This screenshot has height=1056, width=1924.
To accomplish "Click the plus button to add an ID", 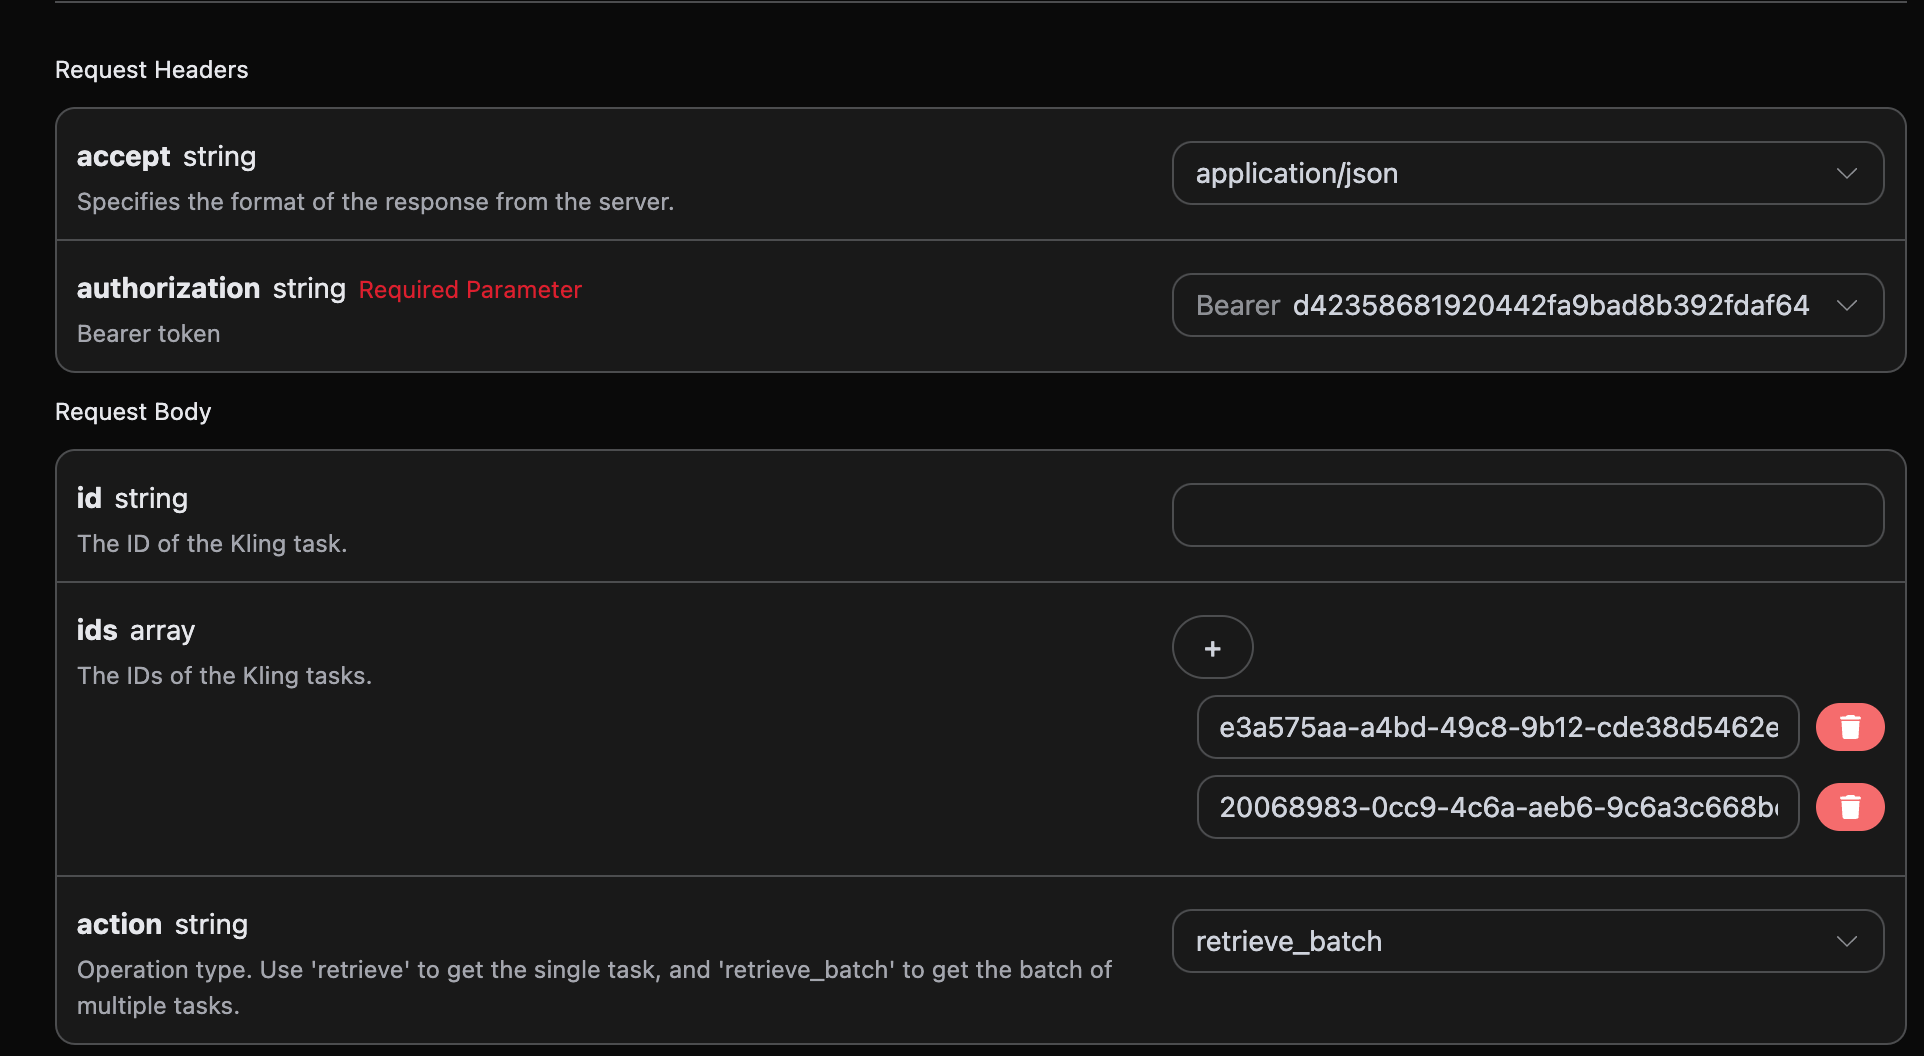I will (1212, 648).
